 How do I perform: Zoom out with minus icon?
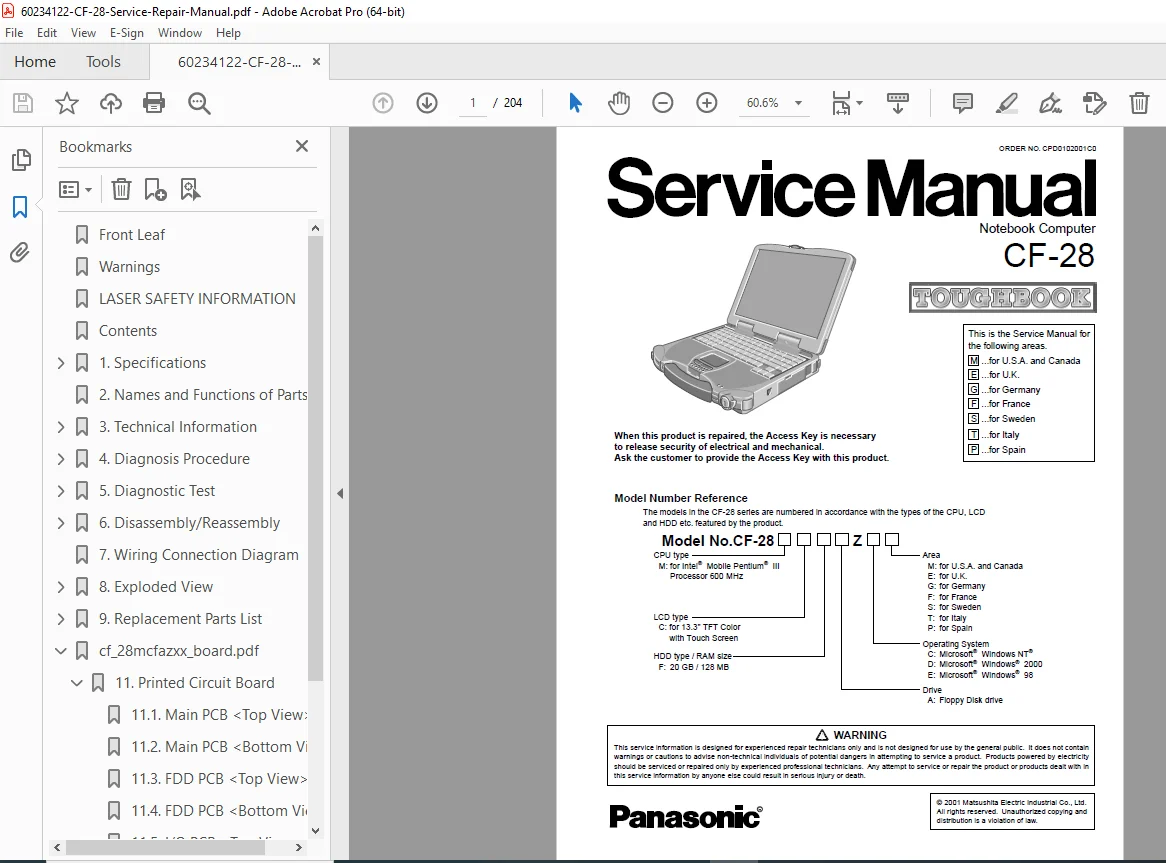pyautogui.click(x=663, y=103)
